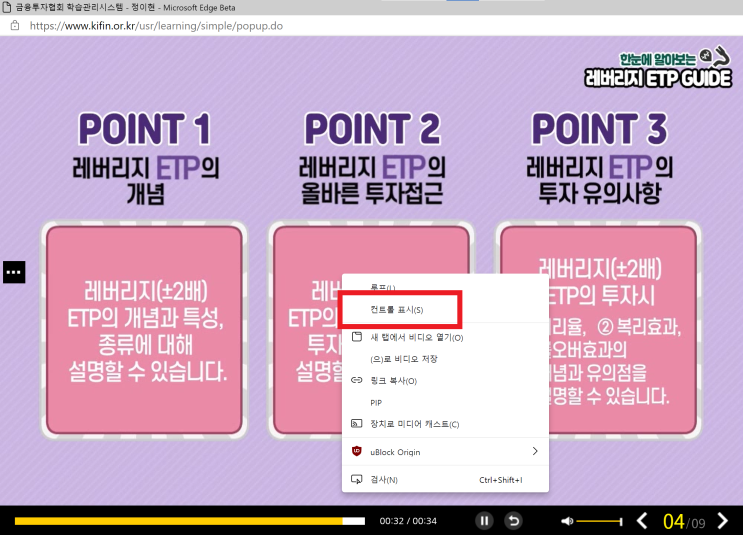The width and height of the screenshot is (743, 535).
Task: Click the POINT 1 concept card
Action: [144, 330]
